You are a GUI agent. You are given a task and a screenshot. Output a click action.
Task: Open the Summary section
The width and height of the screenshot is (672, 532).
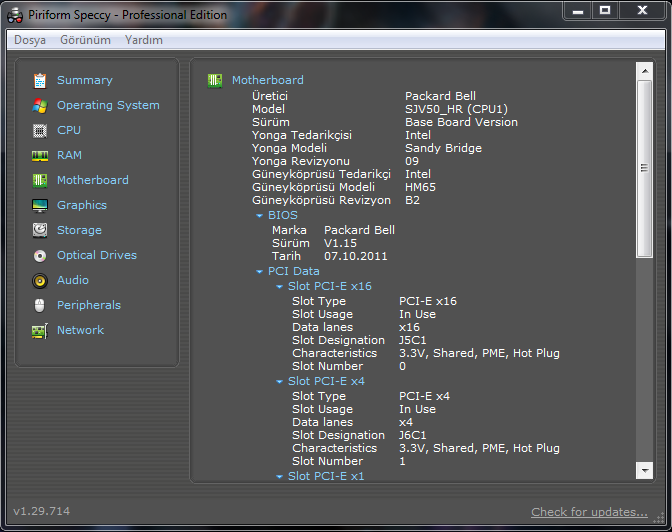pos(85,80)
